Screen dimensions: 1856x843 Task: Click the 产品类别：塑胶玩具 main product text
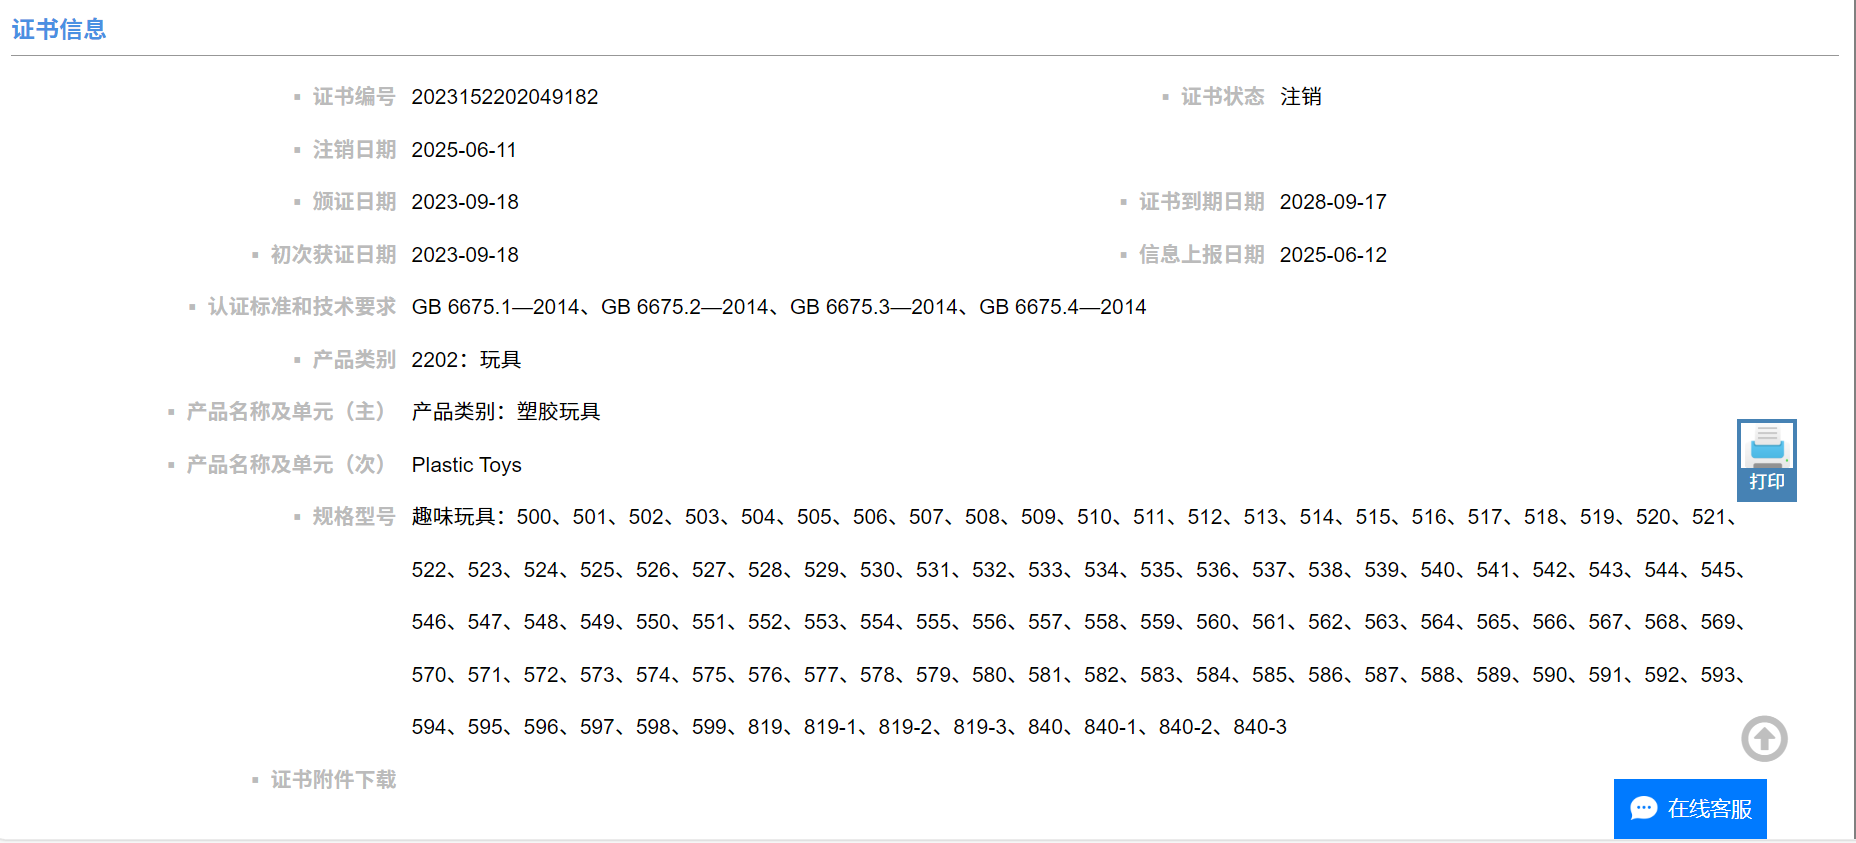coord(505,412)
